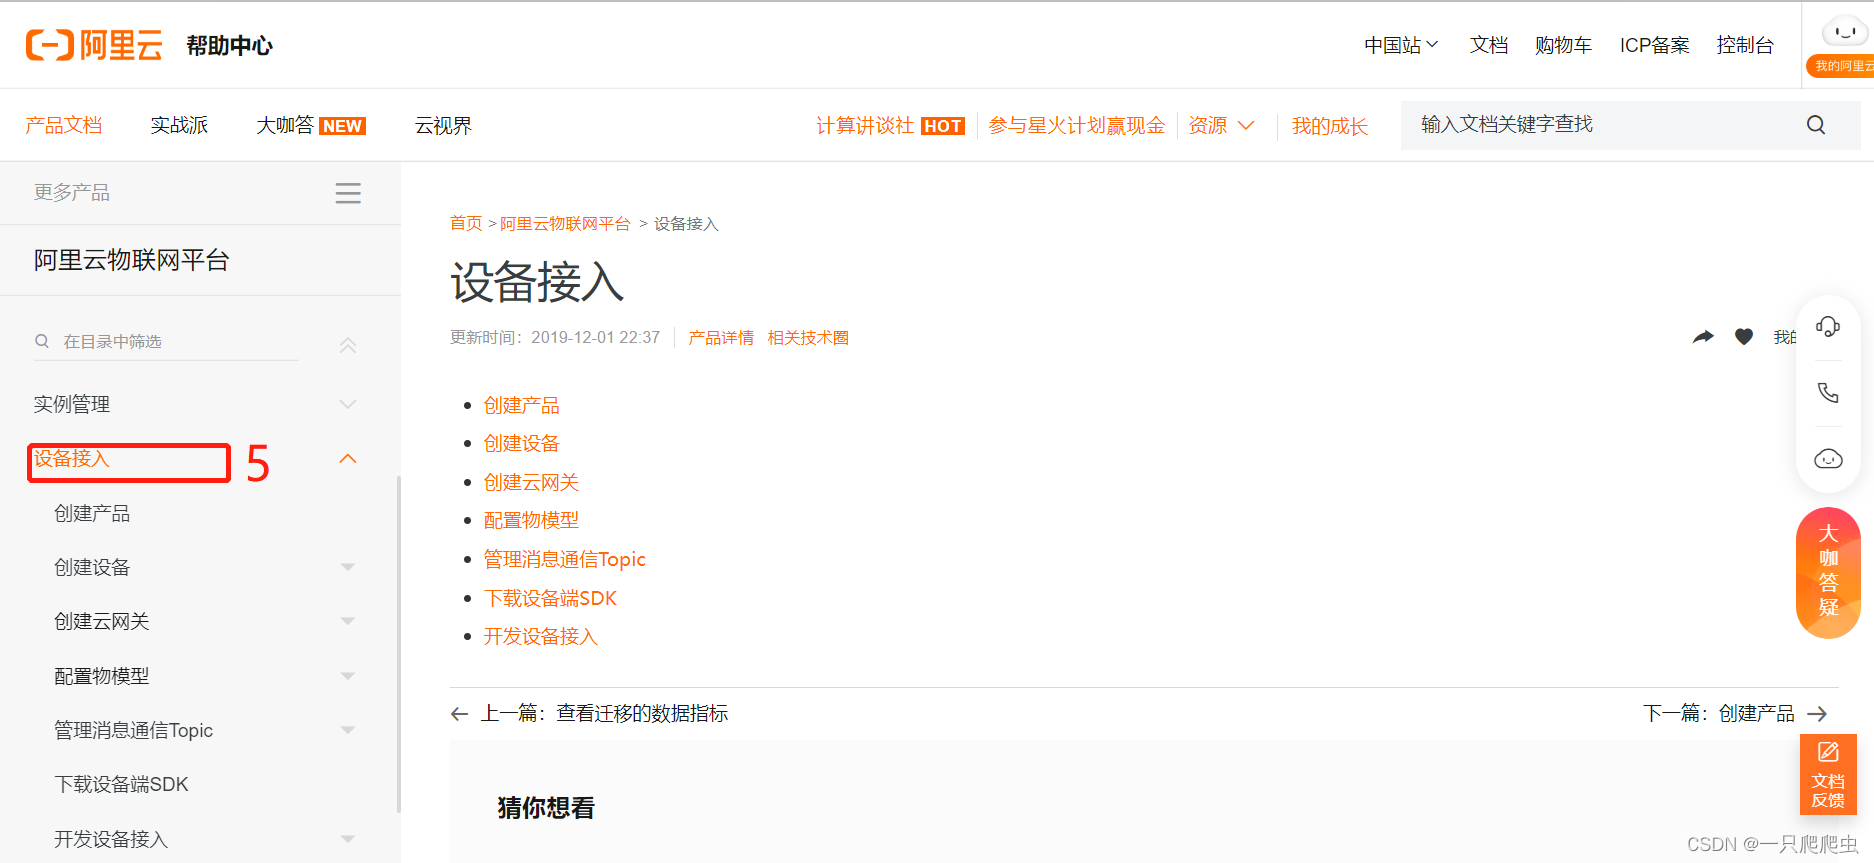The height and width of the screenshot is (863, 1874).
Task: Select the 产品文档 tab
Action: coord(64,125)
